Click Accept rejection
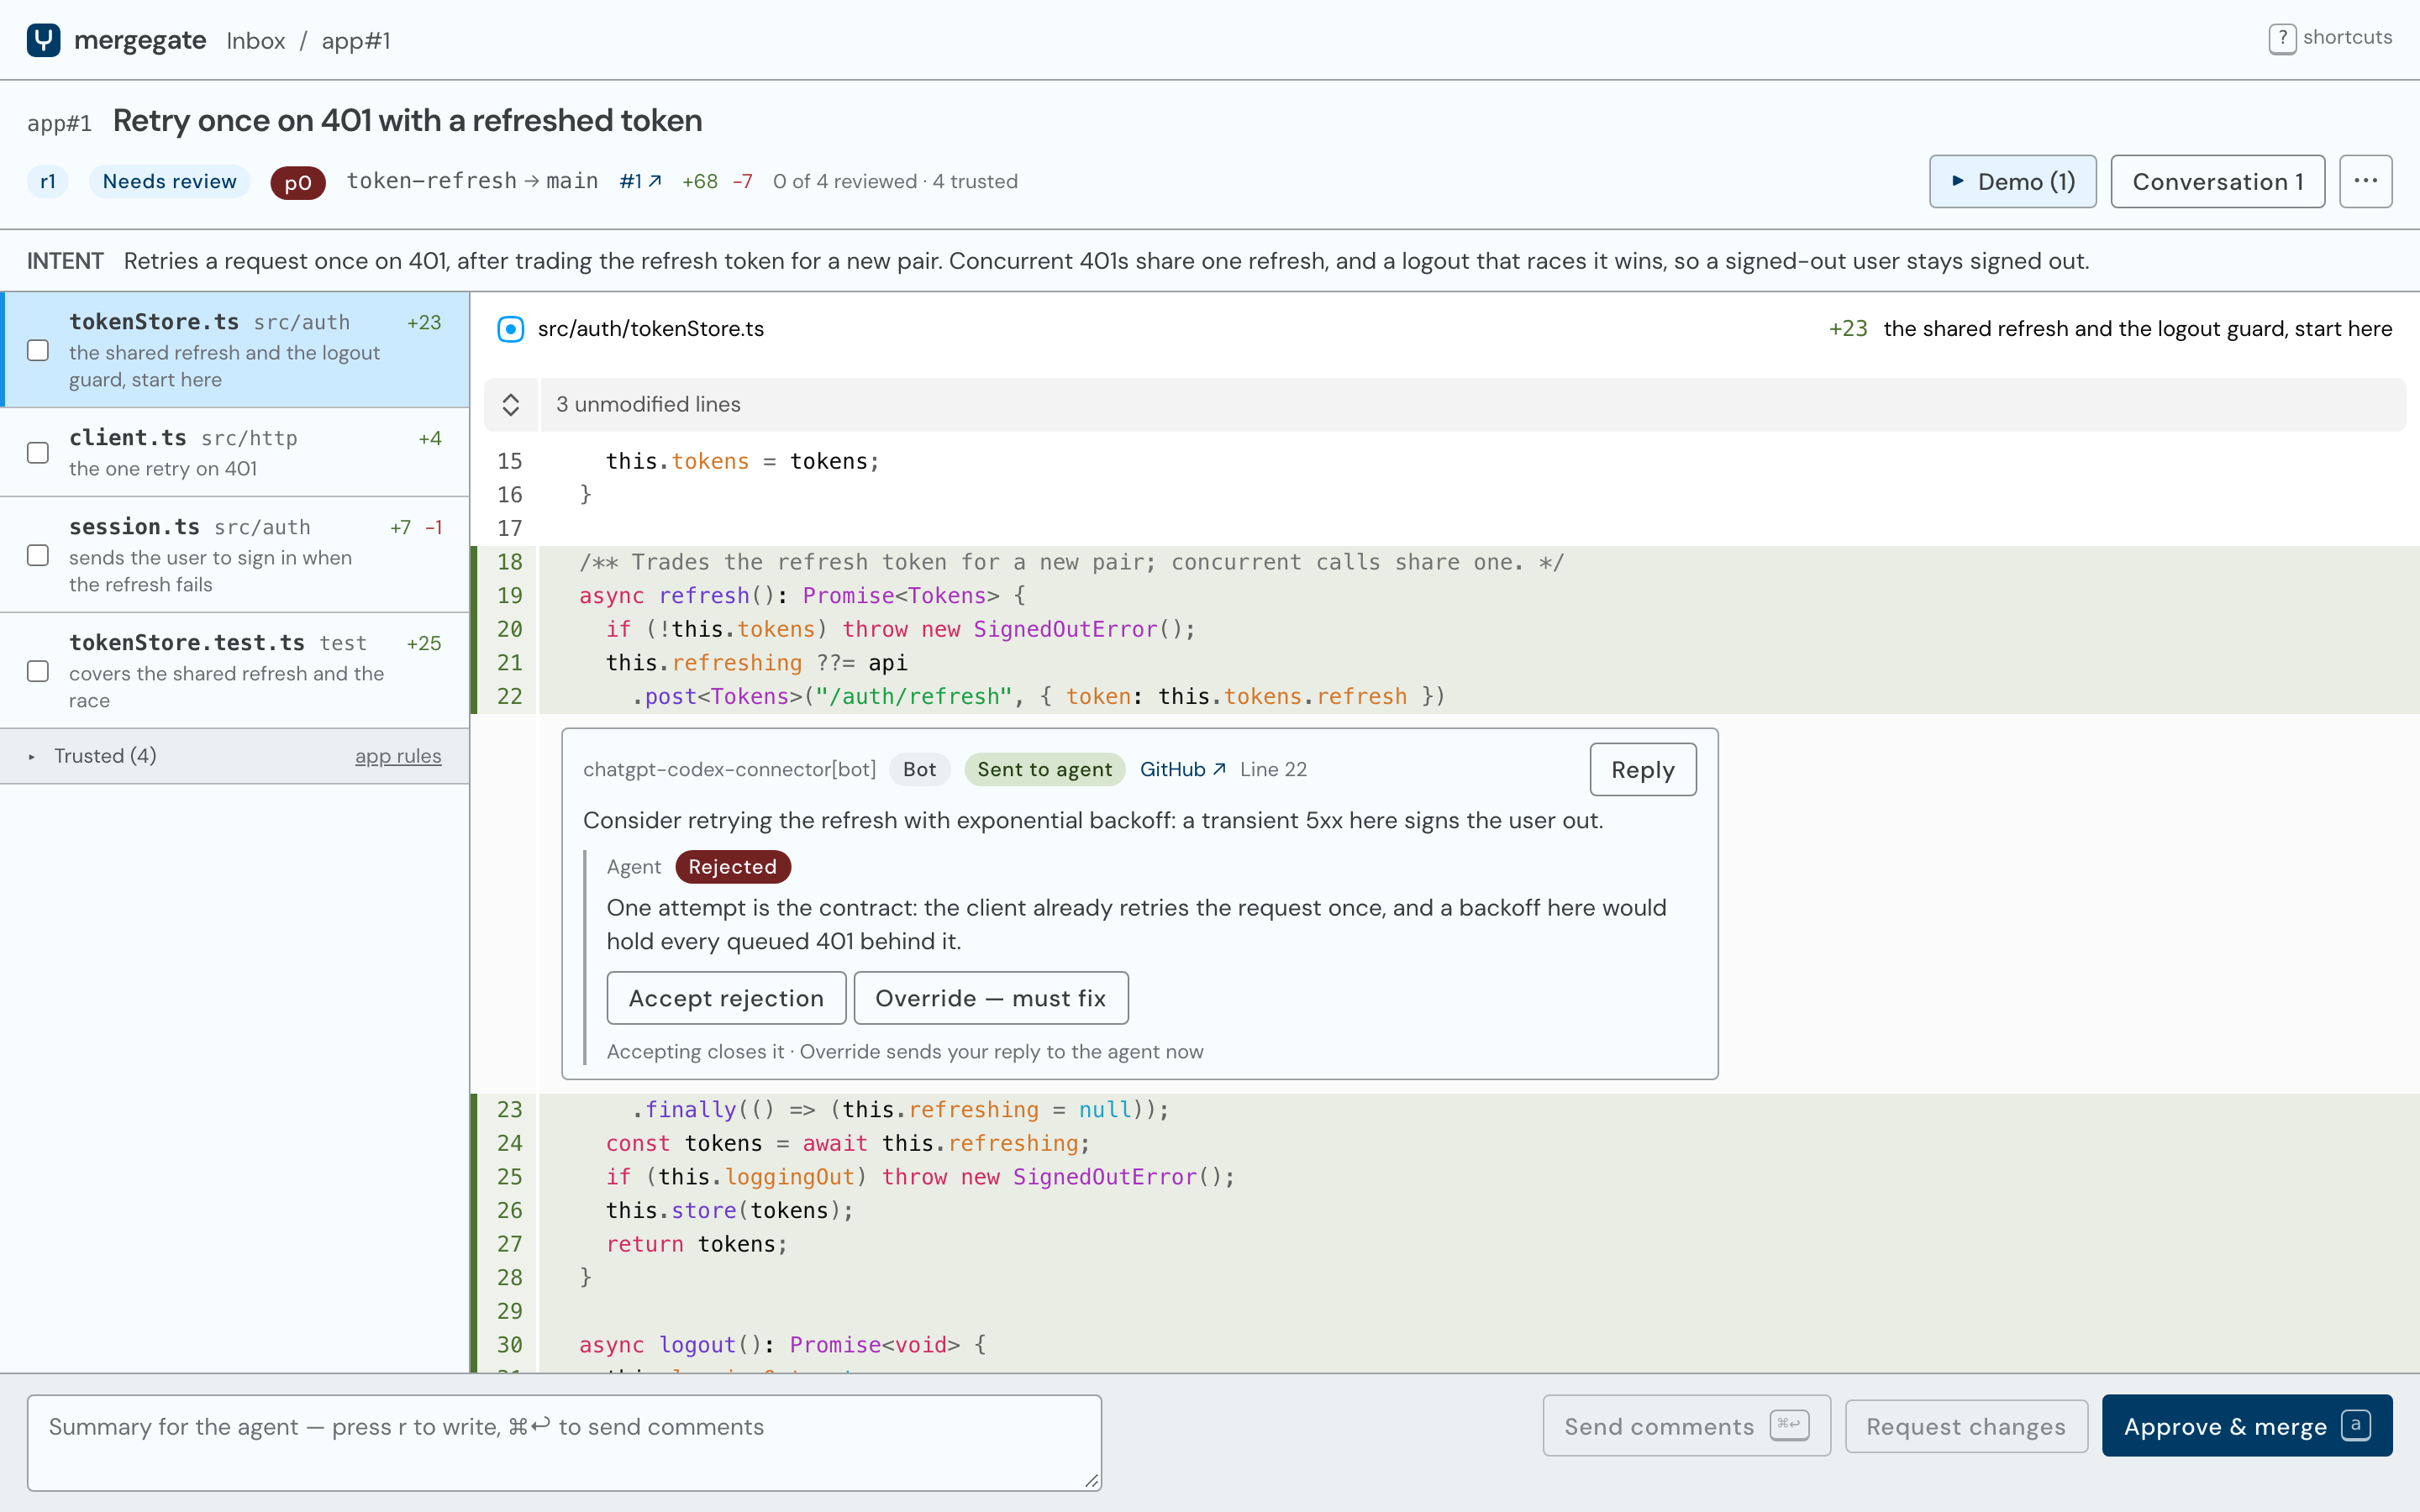The width and height of the screenshot is (2420, 1512). (726, 998)
